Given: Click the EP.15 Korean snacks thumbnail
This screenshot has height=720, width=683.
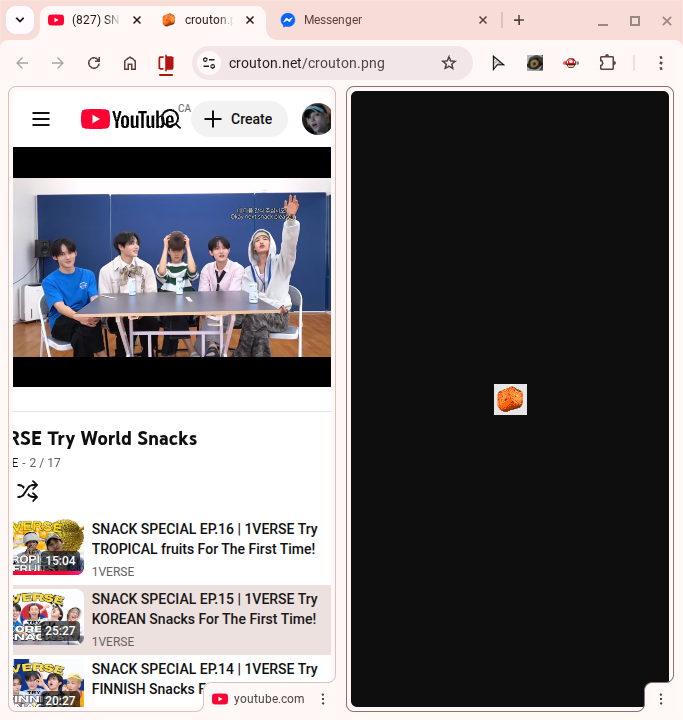Looking at the screenshot, I should [x=48, y=617].
